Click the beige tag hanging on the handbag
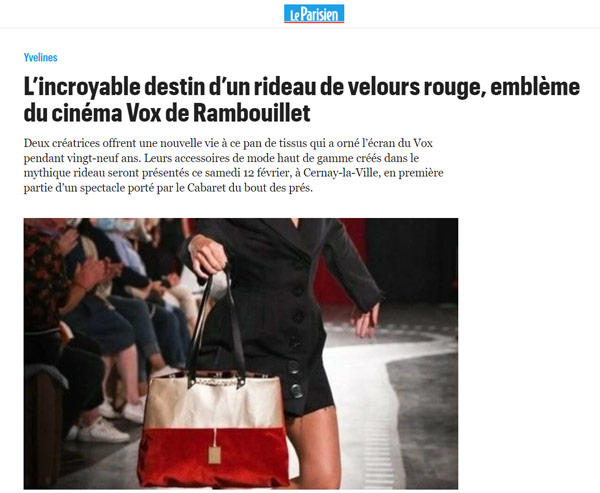Screen dimensions: 600x493 pos(214,455)
